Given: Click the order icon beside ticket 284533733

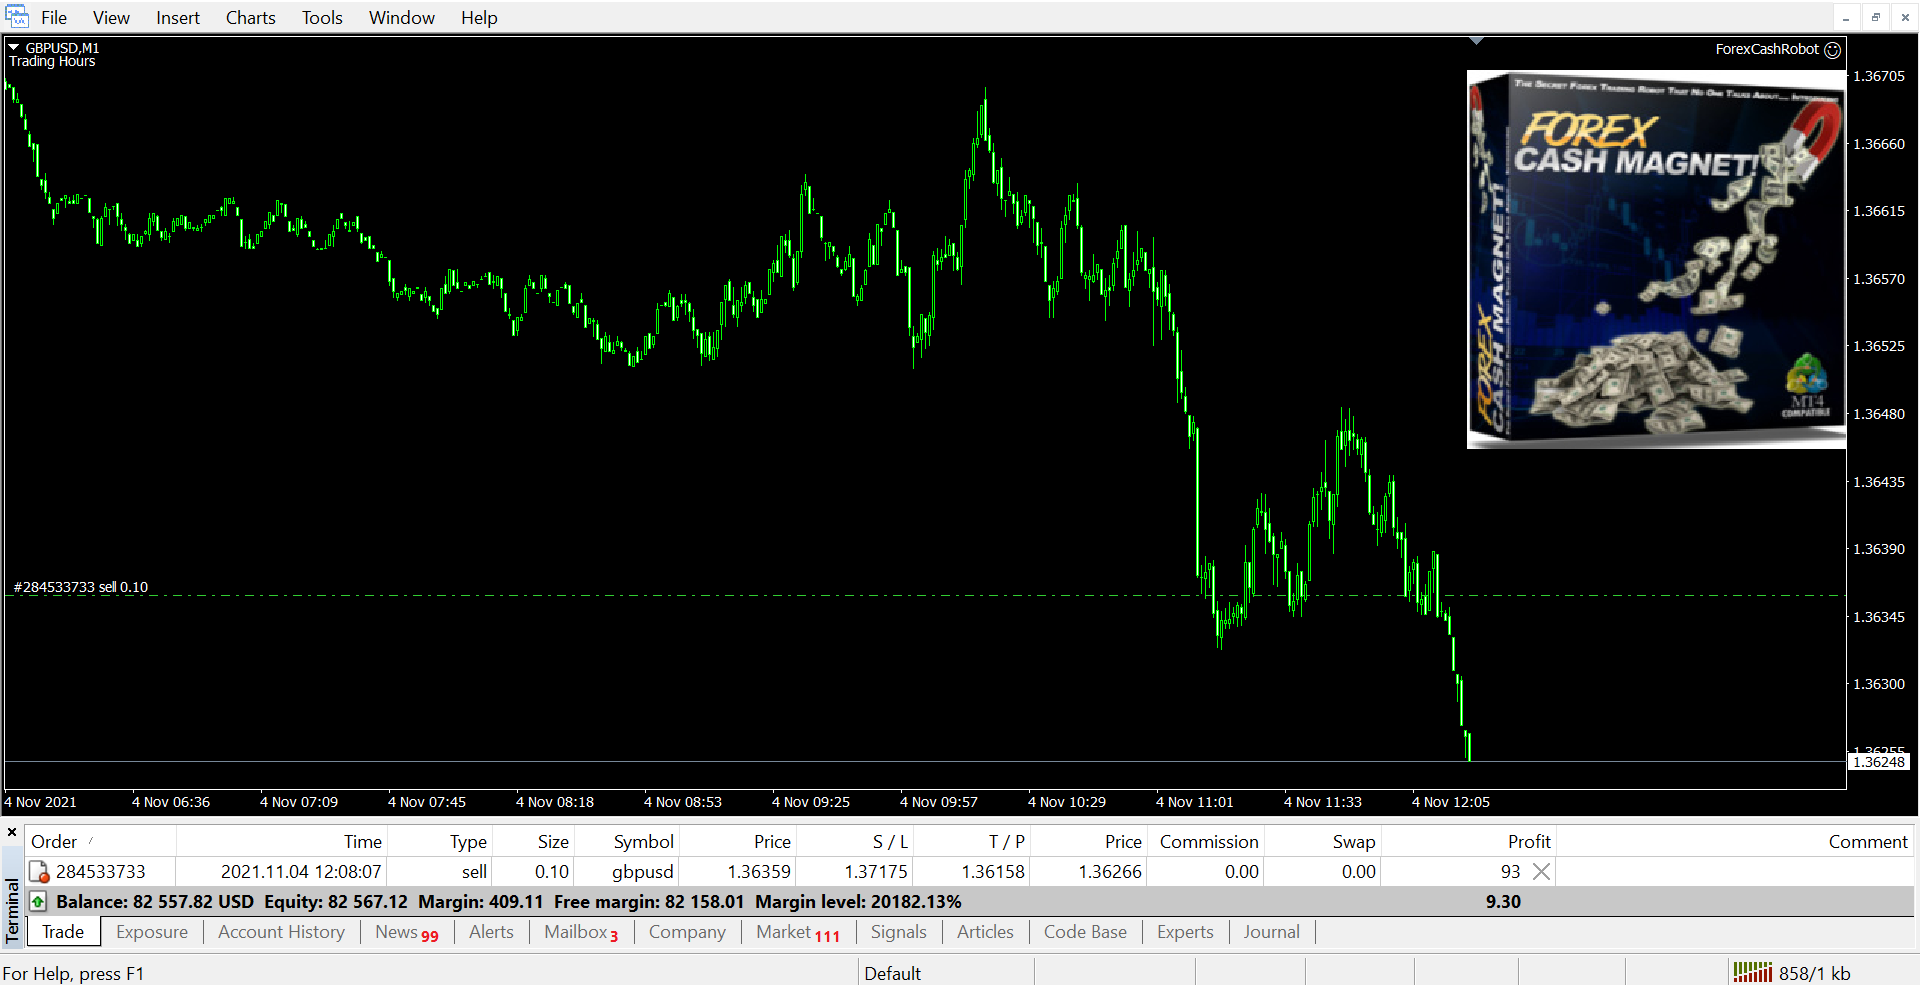Looking at the screenshot, I should coord(39,872).
